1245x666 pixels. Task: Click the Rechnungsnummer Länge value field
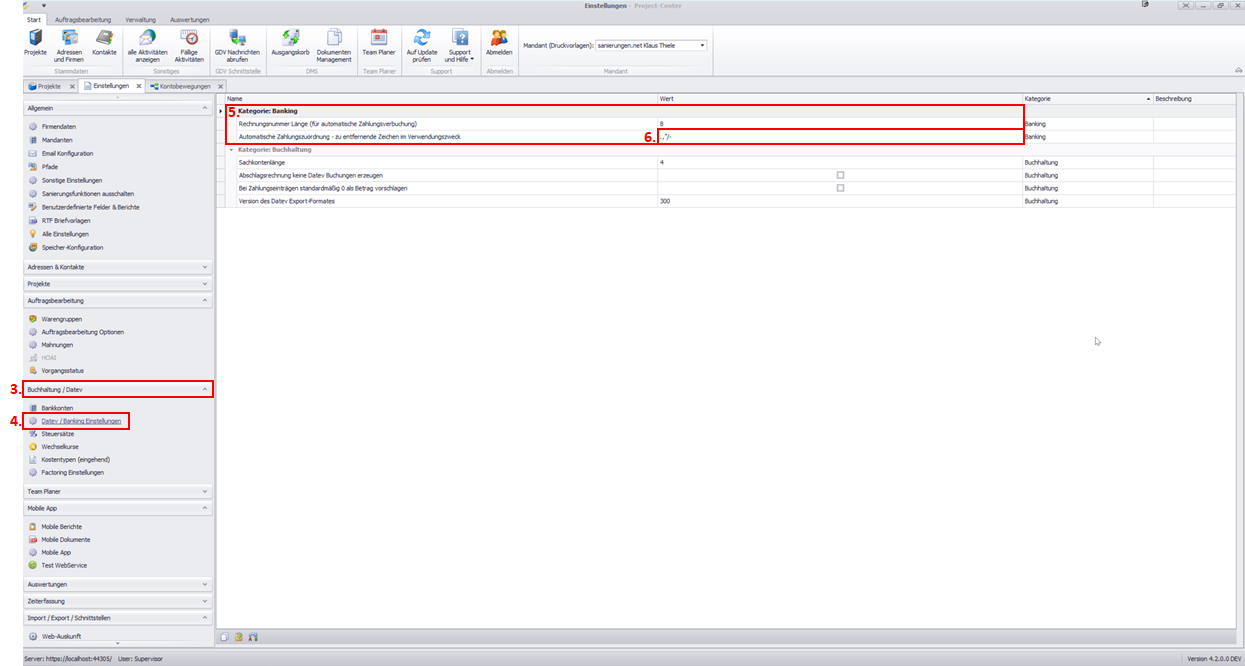(x=838, y=123)
